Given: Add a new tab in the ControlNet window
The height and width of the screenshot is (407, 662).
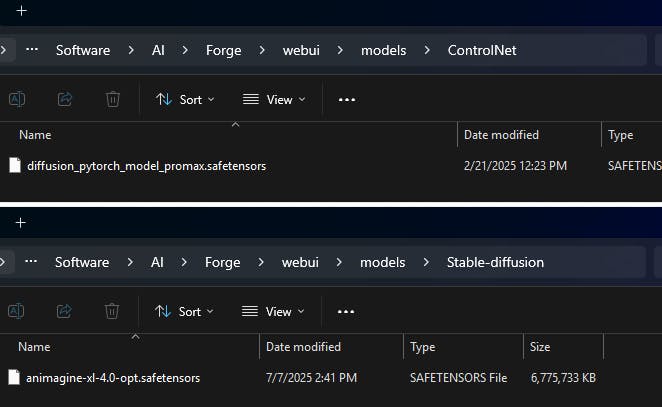Looking at the screenshot, I should (21, 11).
